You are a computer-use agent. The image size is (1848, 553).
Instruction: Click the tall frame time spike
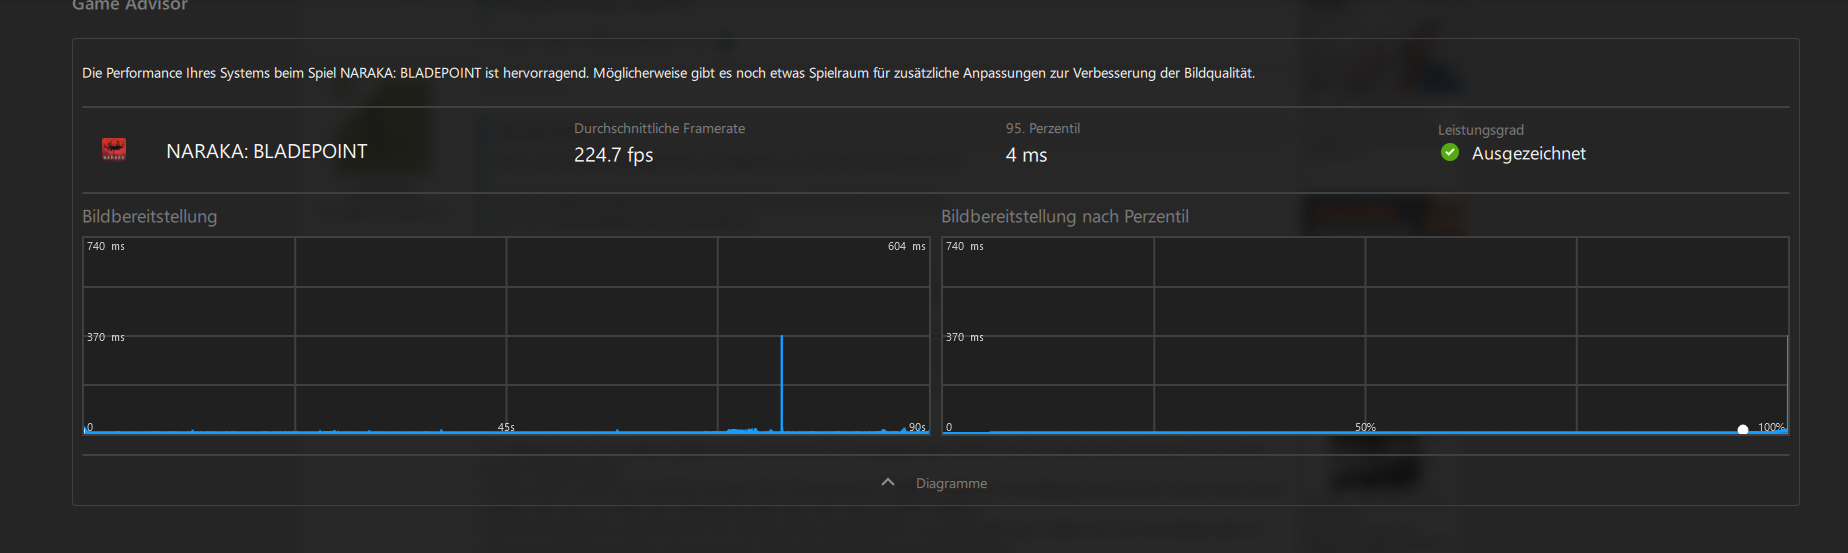tap(781, 384)
